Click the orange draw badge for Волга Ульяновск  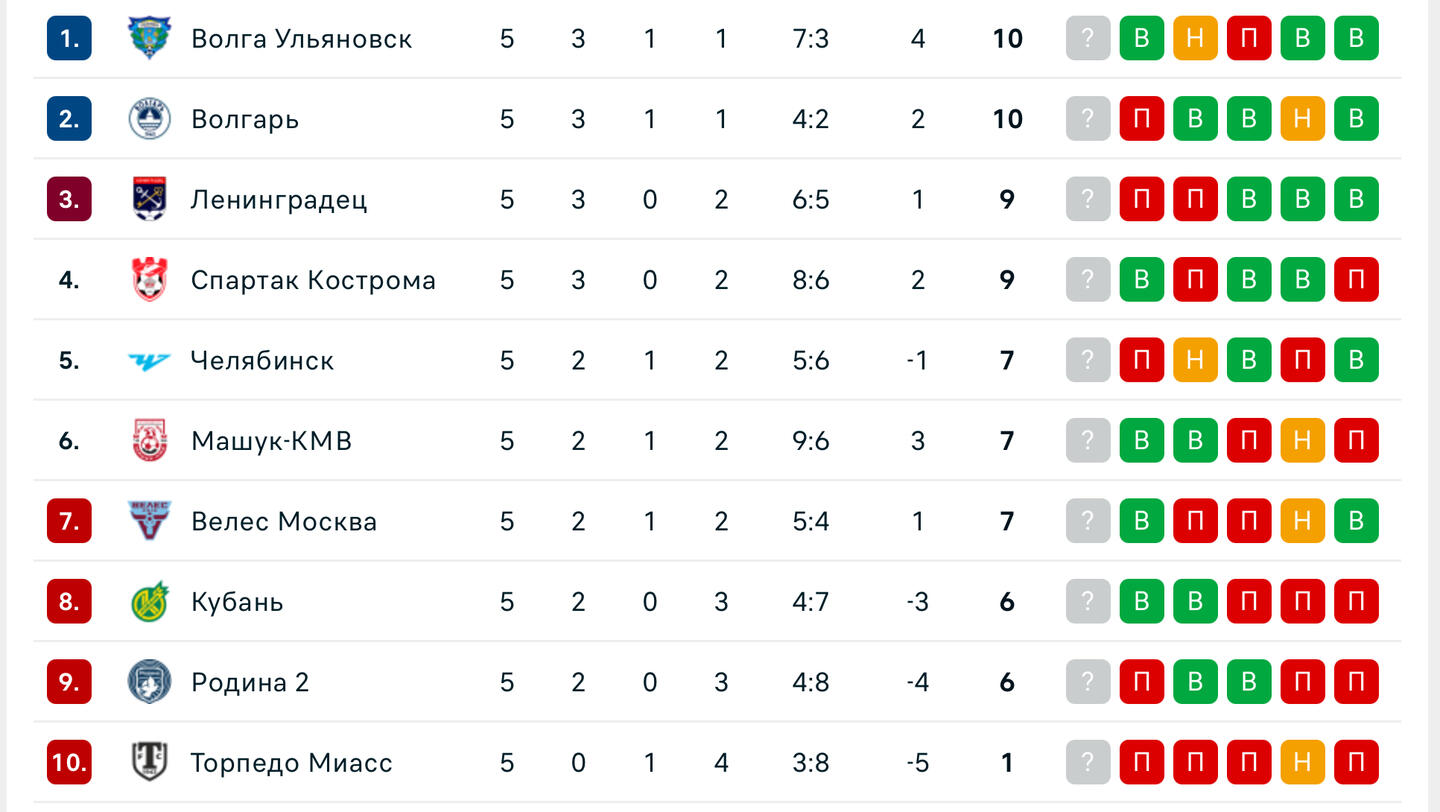pyautogui.click(x=1195, y=38)
